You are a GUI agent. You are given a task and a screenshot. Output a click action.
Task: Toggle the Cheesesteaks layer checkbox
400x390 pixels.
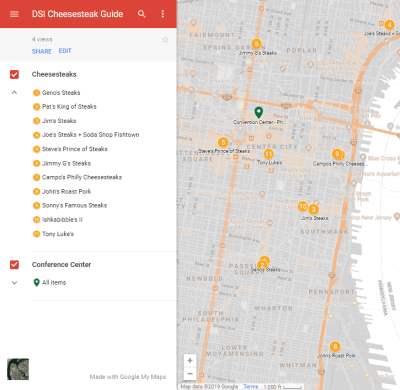[x=14, y=74]
